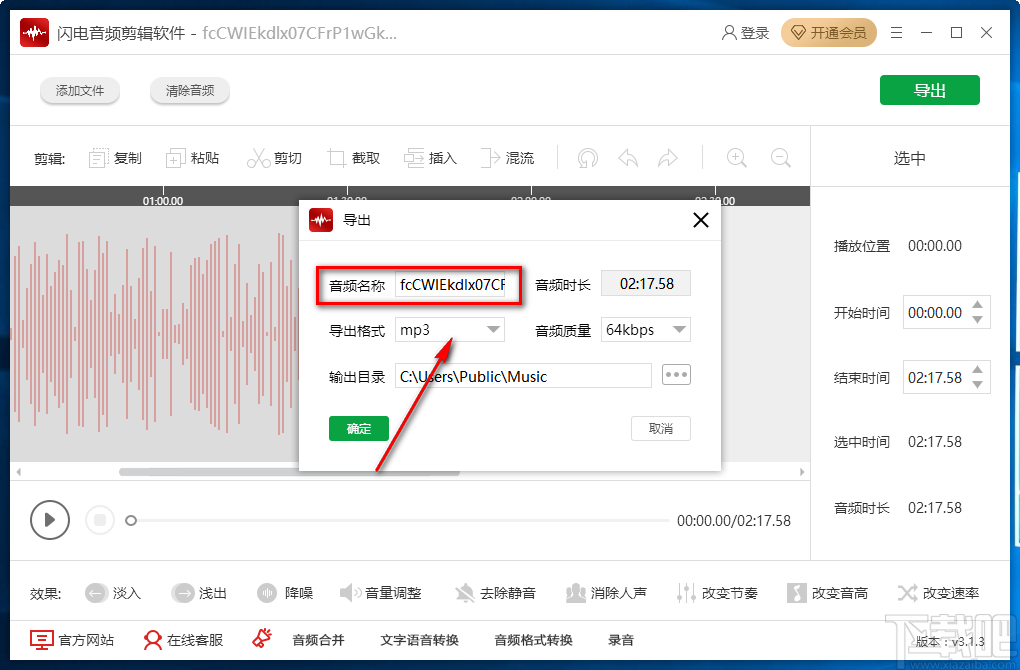The width and height of the screenshot is (1020, 670).
Task: Open Online Customer Service (在线客服)
Action: click(183, 640)
